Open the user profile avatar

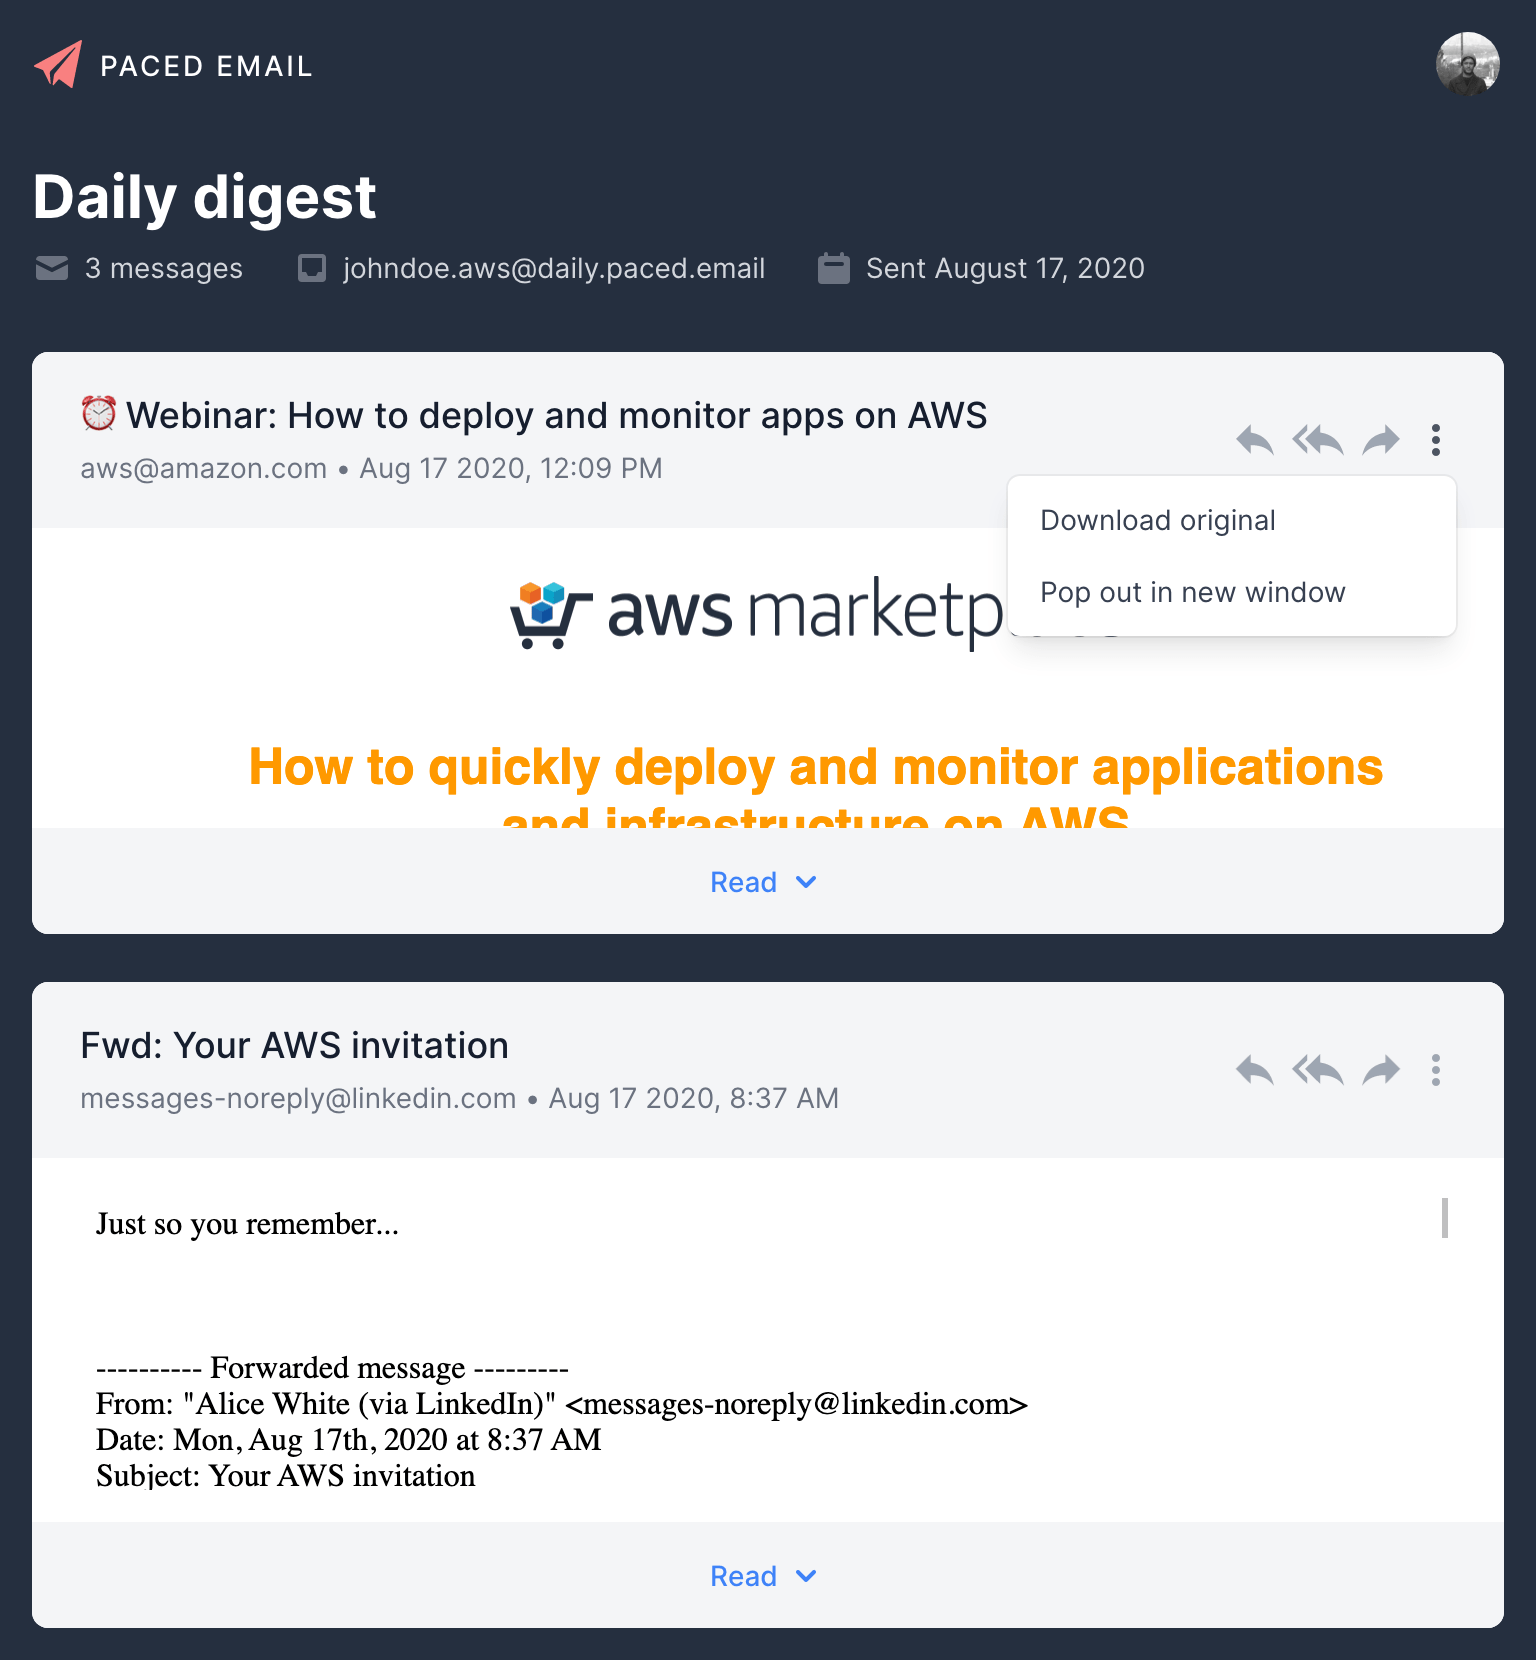click(1467, 64)
